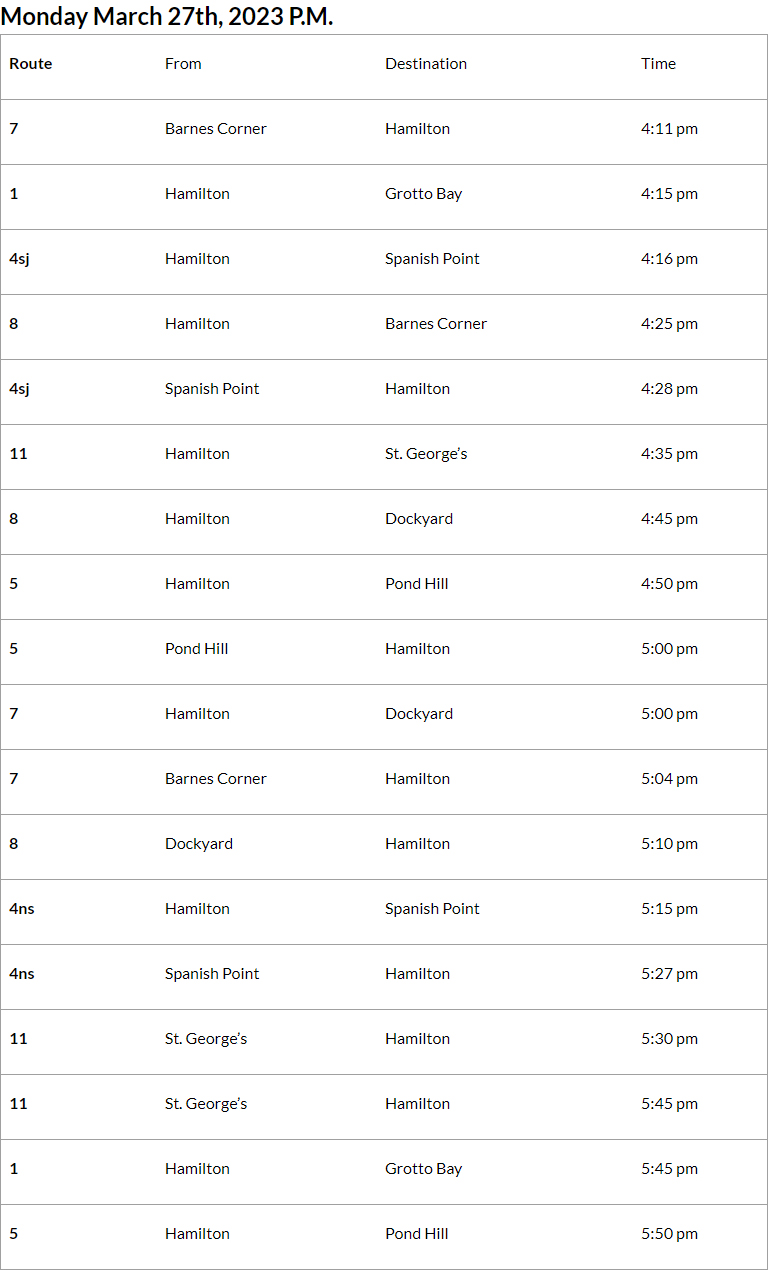
Task: Select the 4:45 pm time cell
Action: pyautogui.click(x=669, y=519)
